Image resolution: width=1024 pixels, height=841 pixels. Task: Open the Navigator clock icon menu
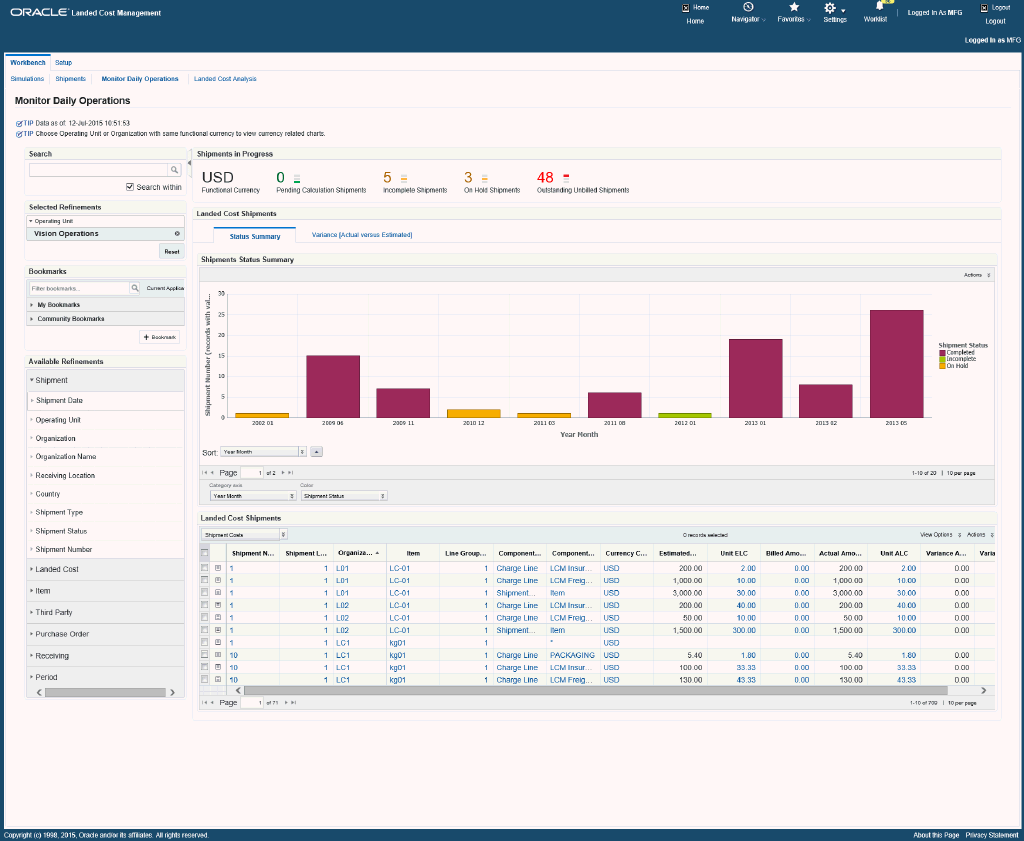pyautogui.click(x=748, y=7)
